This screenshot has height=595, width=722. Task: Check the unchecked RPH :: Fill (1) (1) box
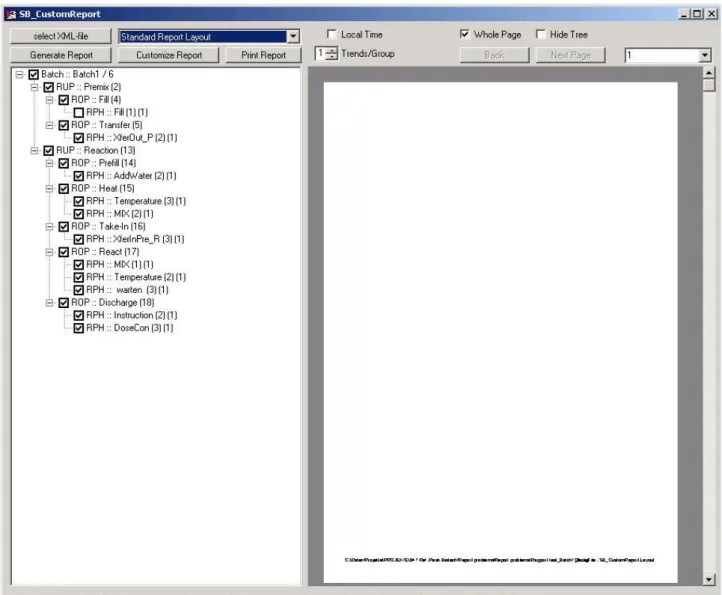(79, 112)
